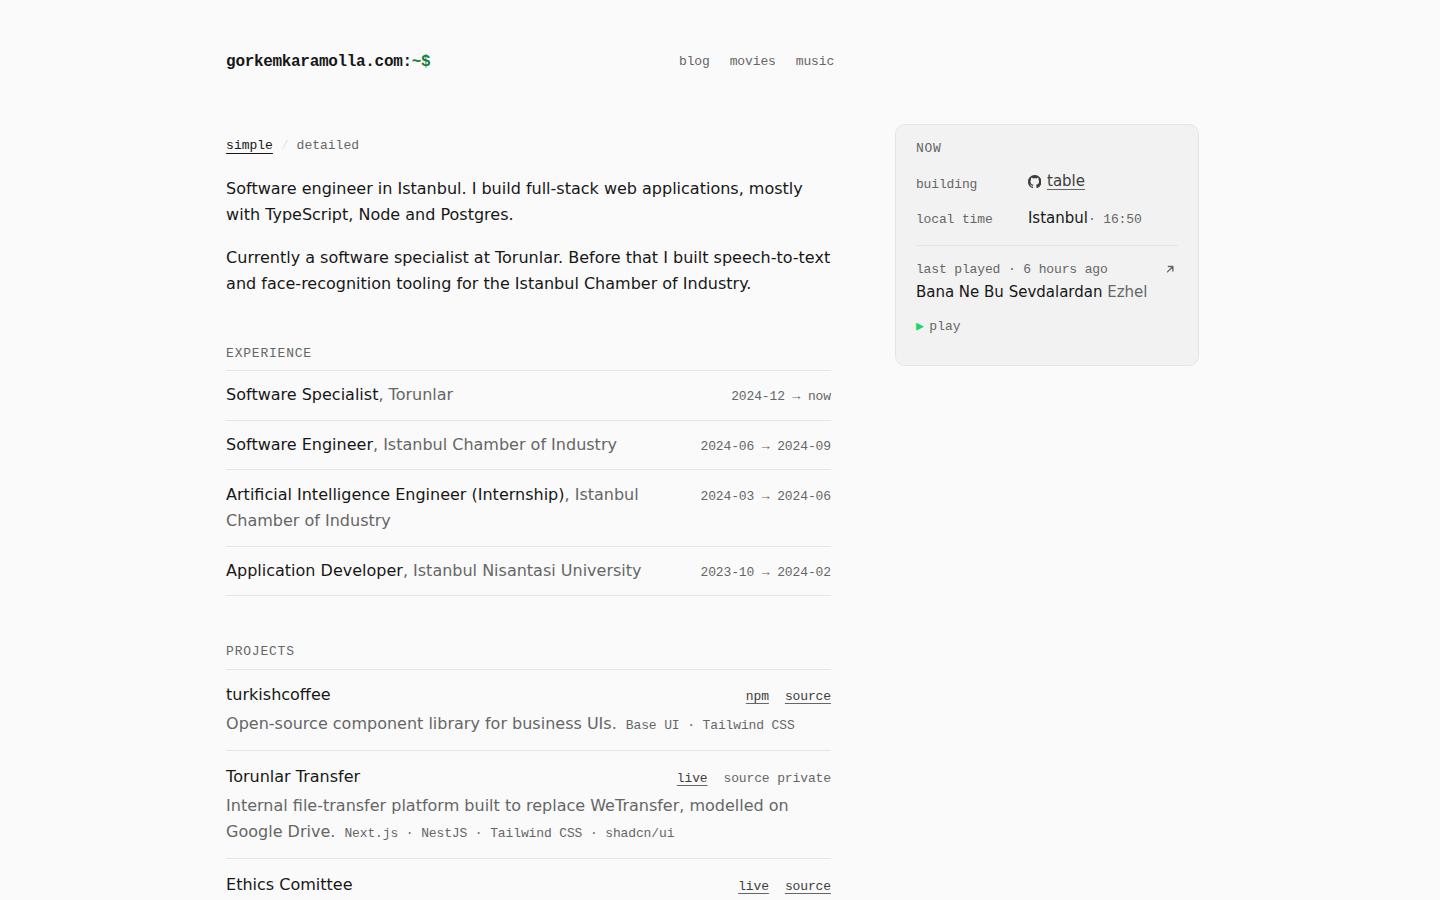
Task: Play the last played track
Action: (938, 326)
